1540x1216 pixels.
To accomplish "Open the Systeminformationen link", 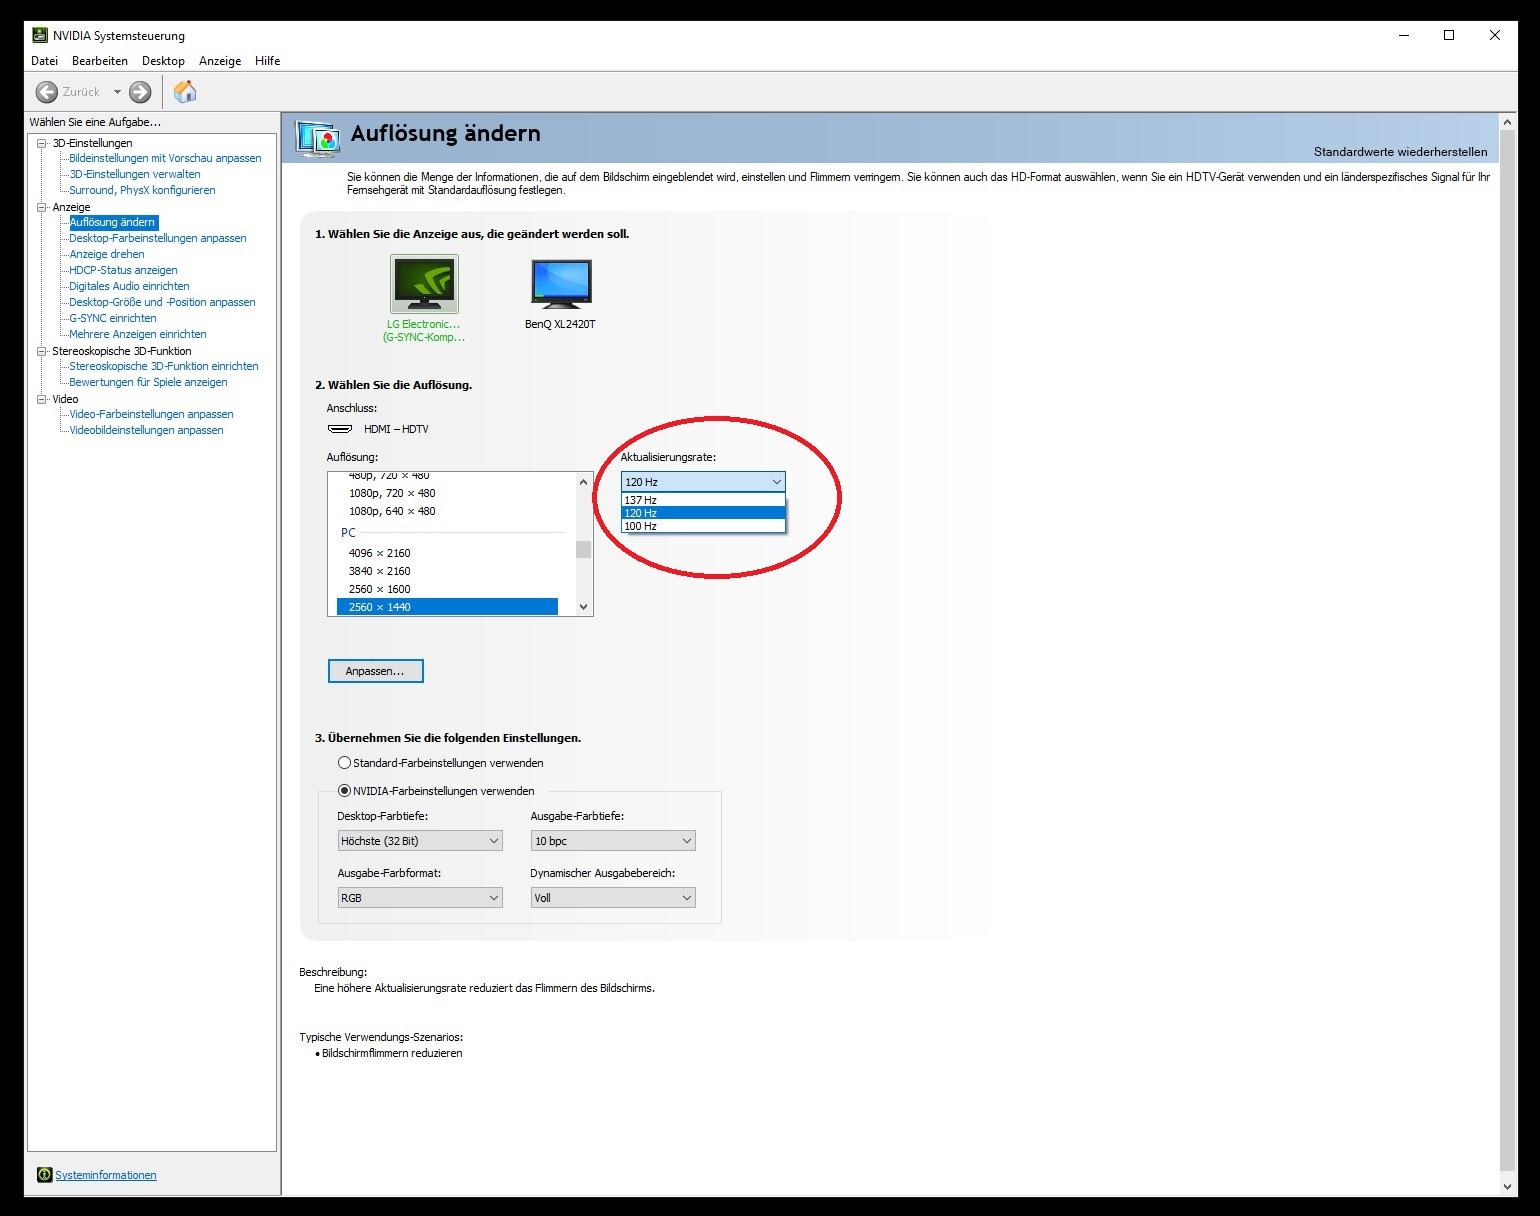I will point(106,1175).
